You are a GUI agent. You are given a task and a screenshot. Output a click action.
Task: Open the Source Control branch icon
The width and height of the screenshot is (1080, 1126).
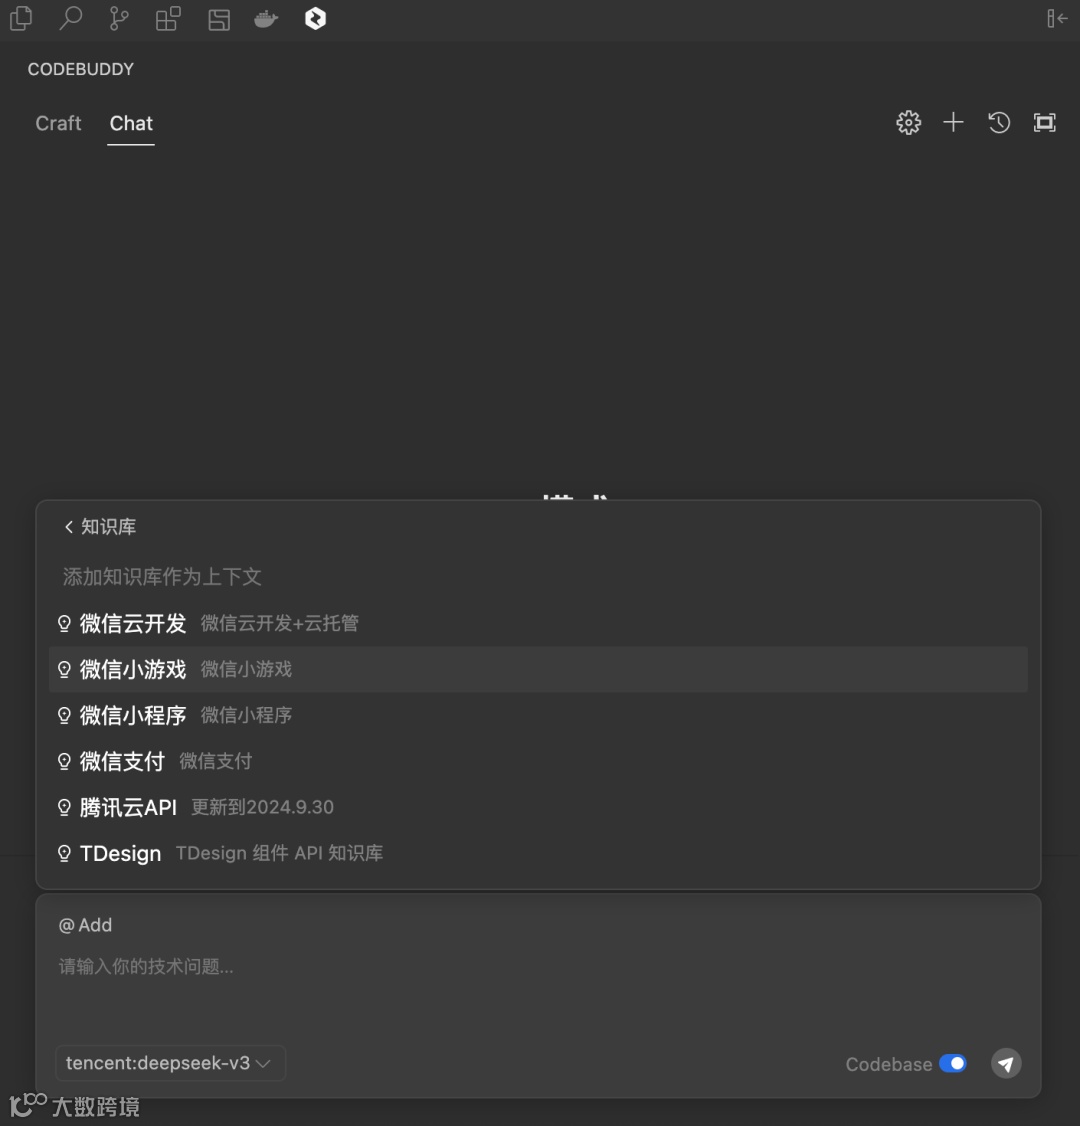(119, 19)
